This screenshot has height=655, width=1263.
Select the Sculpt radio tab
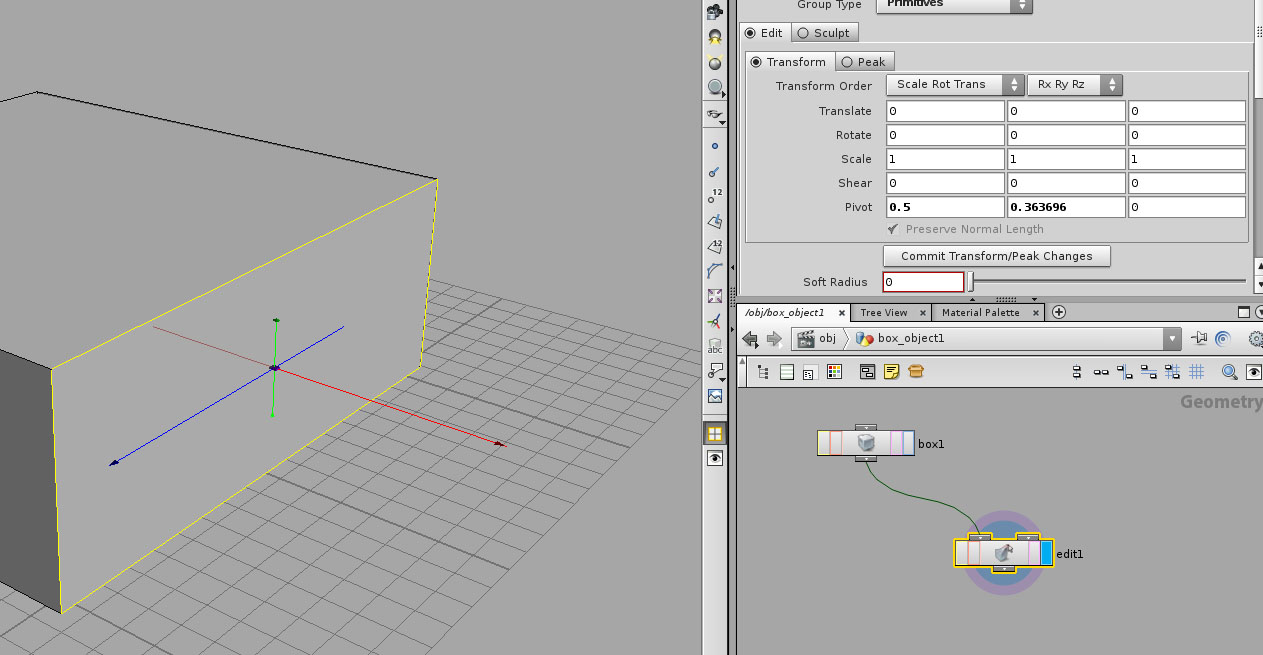824,33
